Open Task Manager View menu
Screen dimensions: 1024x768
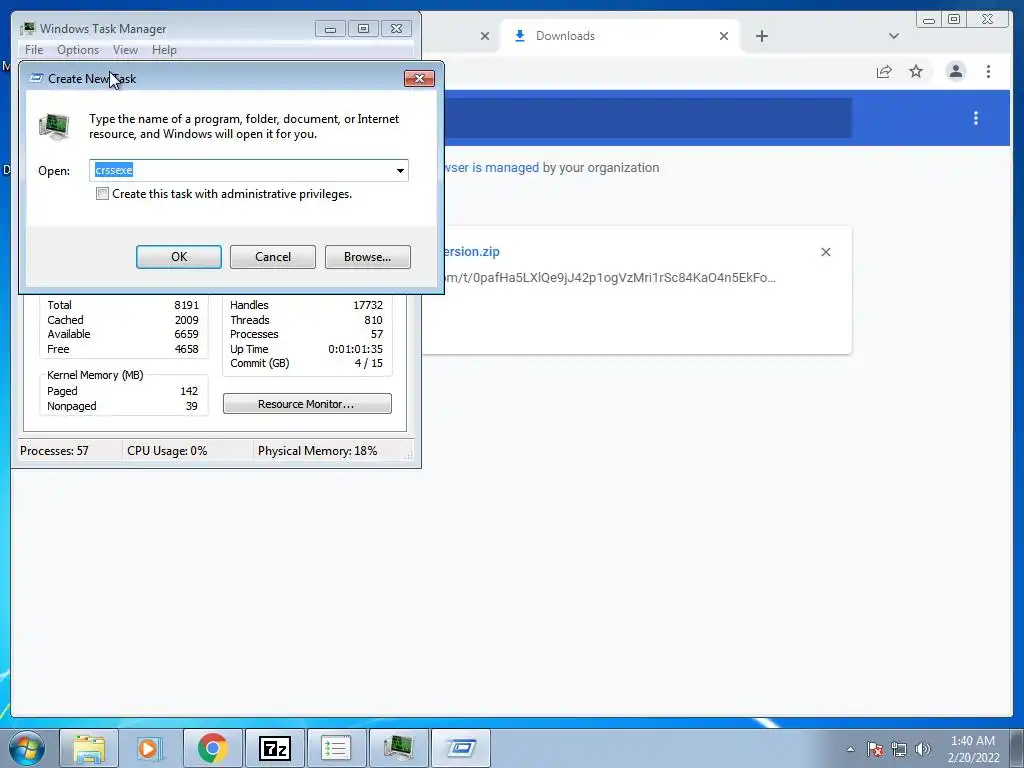125,50
